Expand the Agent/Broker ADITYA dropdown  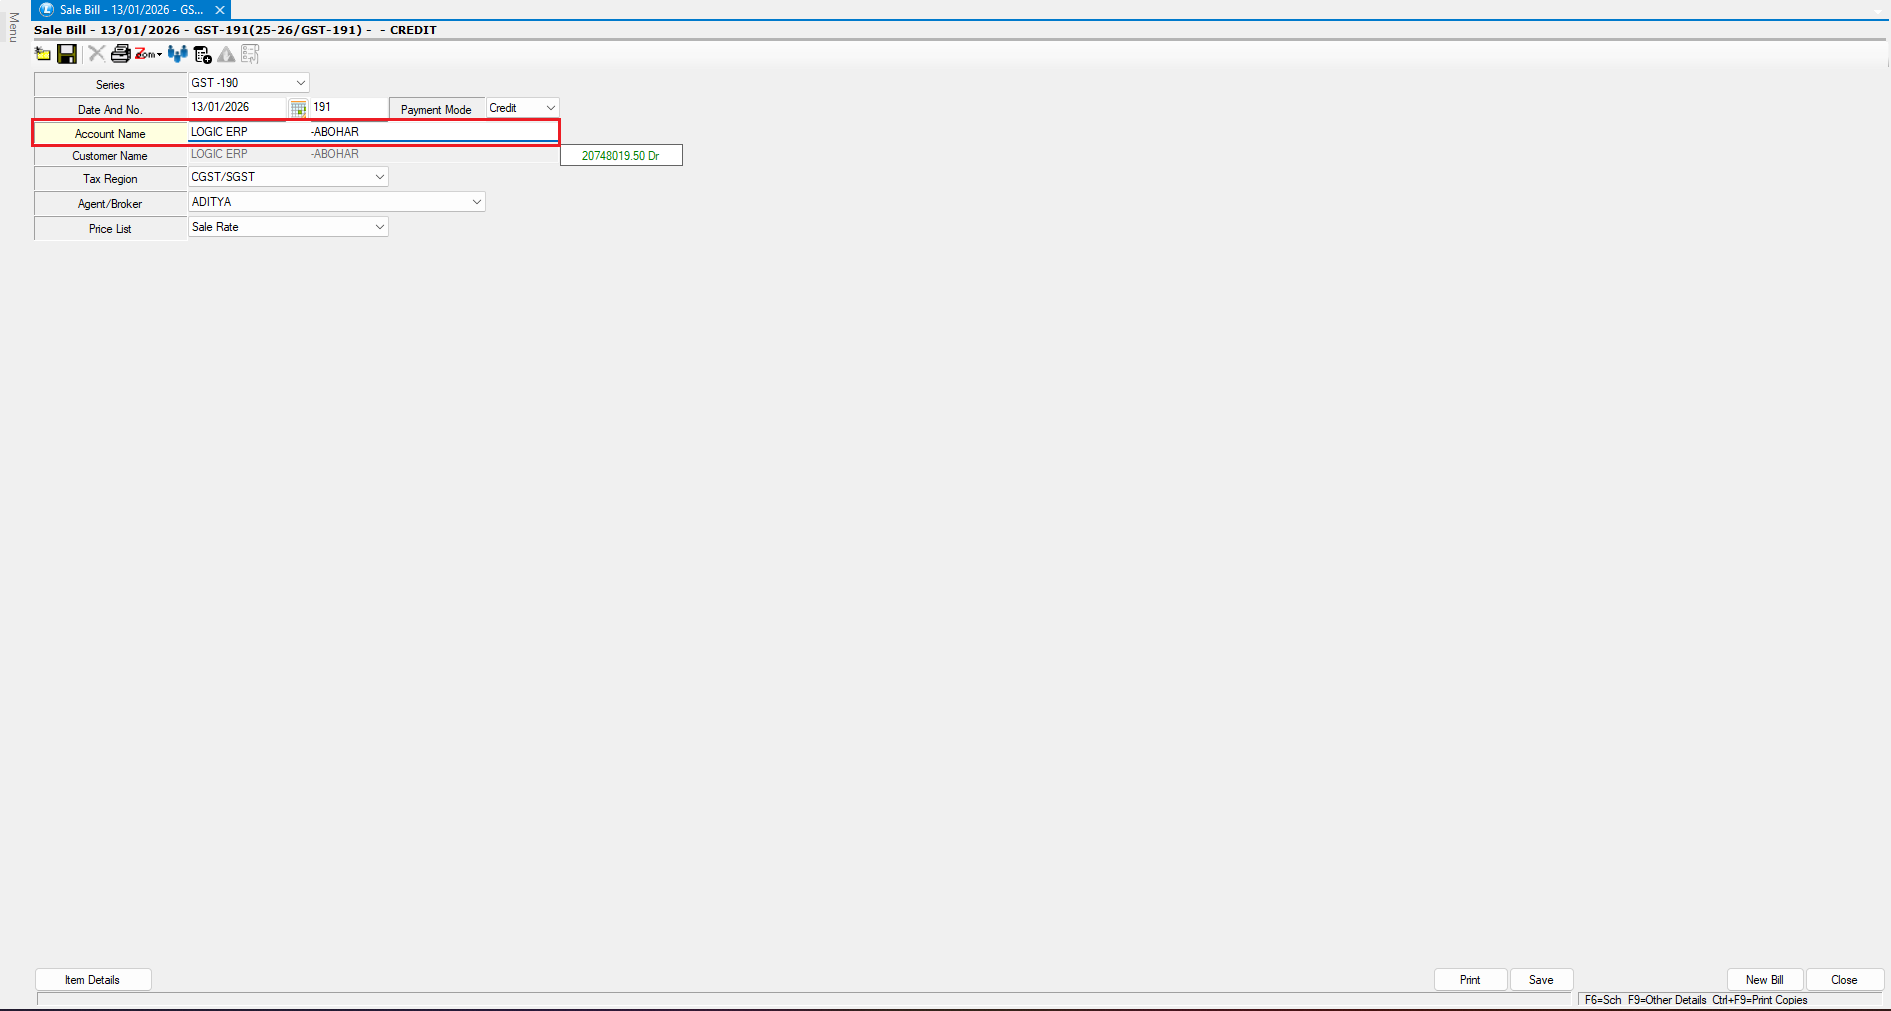coord(476,202)
